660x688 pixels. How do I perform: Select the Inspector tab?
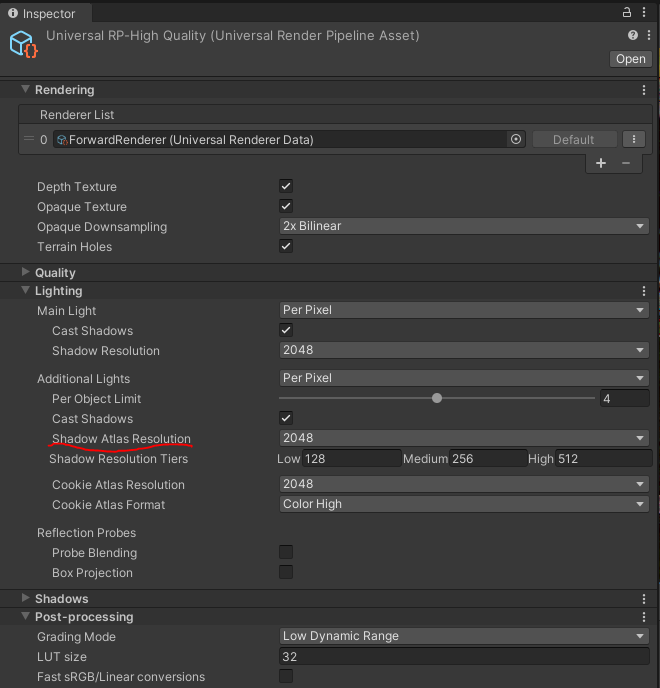(x=46, y=13)
